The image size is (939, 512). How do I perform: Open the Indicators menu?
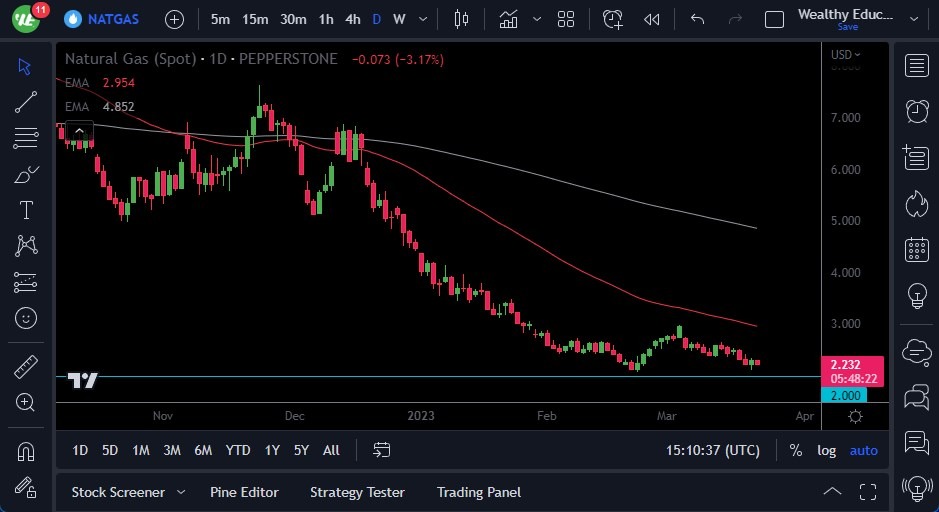(508, 20)
